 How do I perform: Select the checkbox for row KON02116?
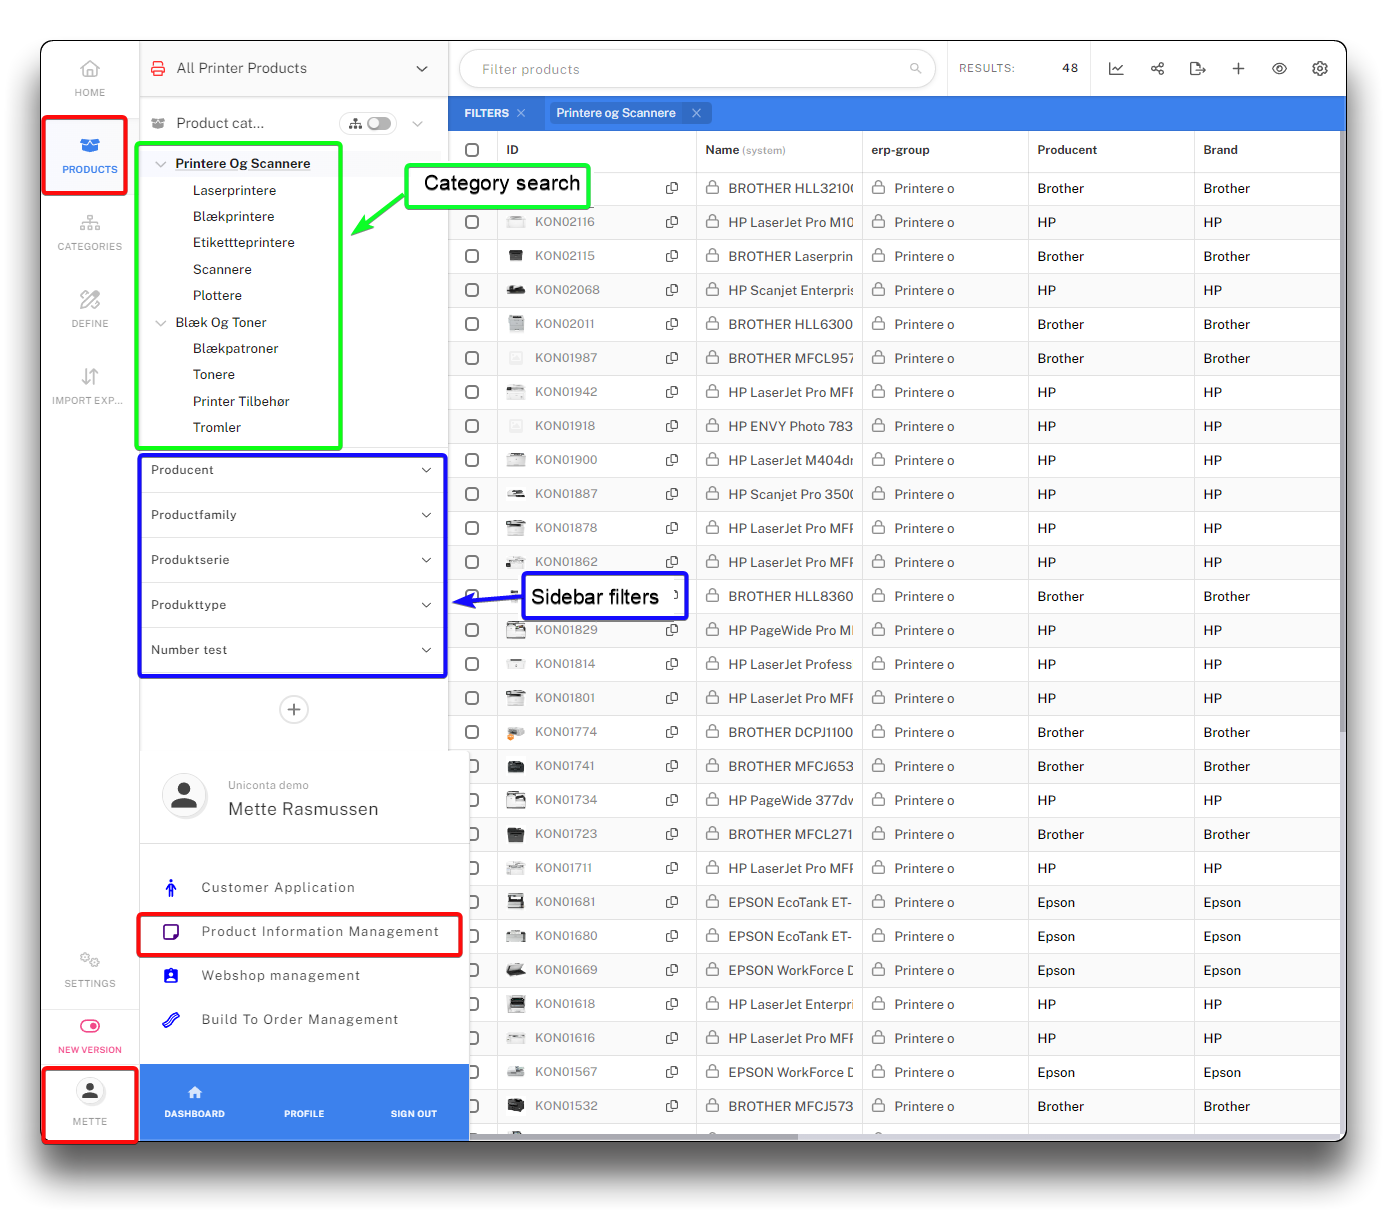[x=472, y=222]
